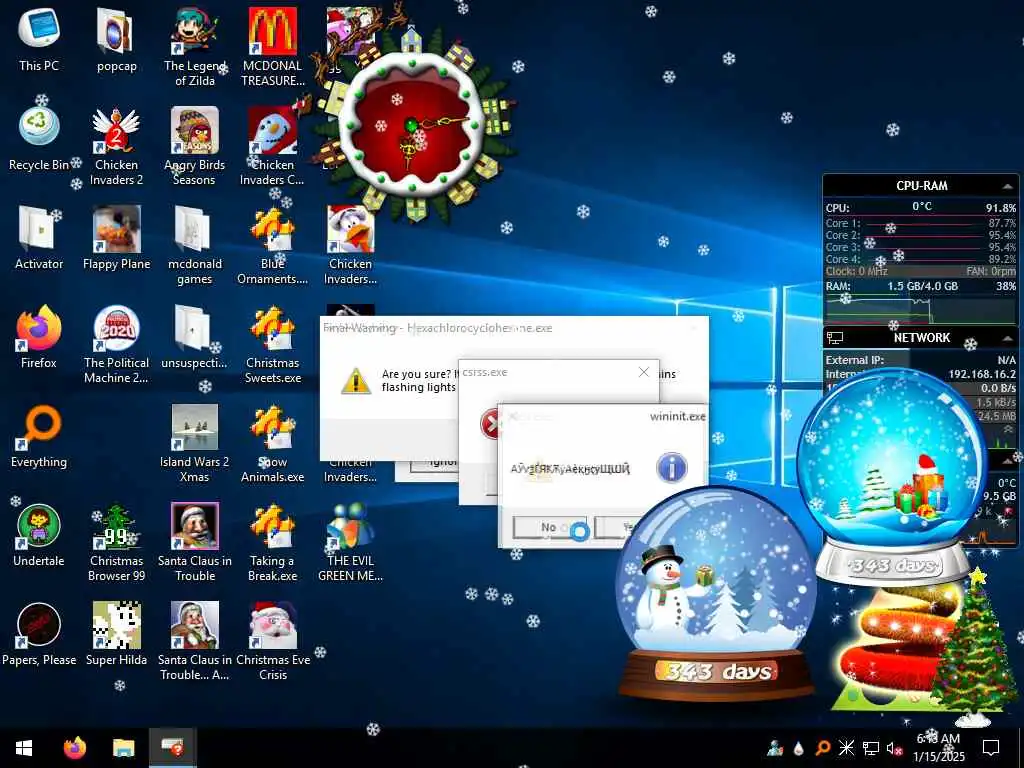Launch Island Wars 2 Xmas
Image resolution: width=1024 pixels, height=768 pixels.
pyautogui.click(x=195, y=444)
